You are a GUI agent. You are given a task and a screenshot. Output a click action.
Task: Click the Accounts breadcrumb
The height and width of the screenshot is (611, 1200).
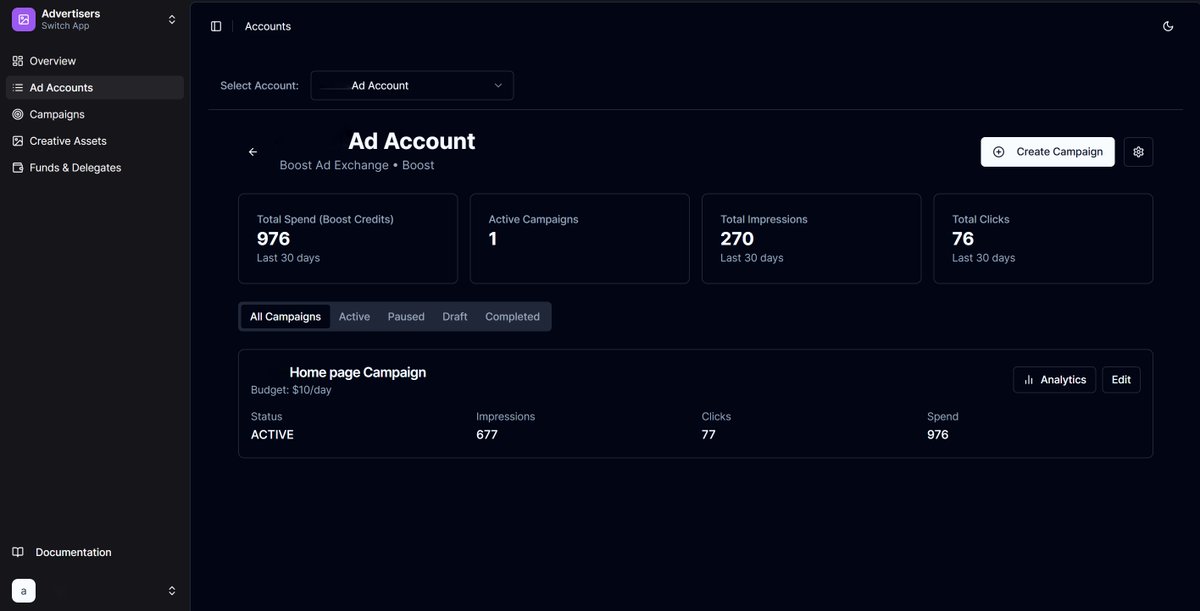pos(268,26)
